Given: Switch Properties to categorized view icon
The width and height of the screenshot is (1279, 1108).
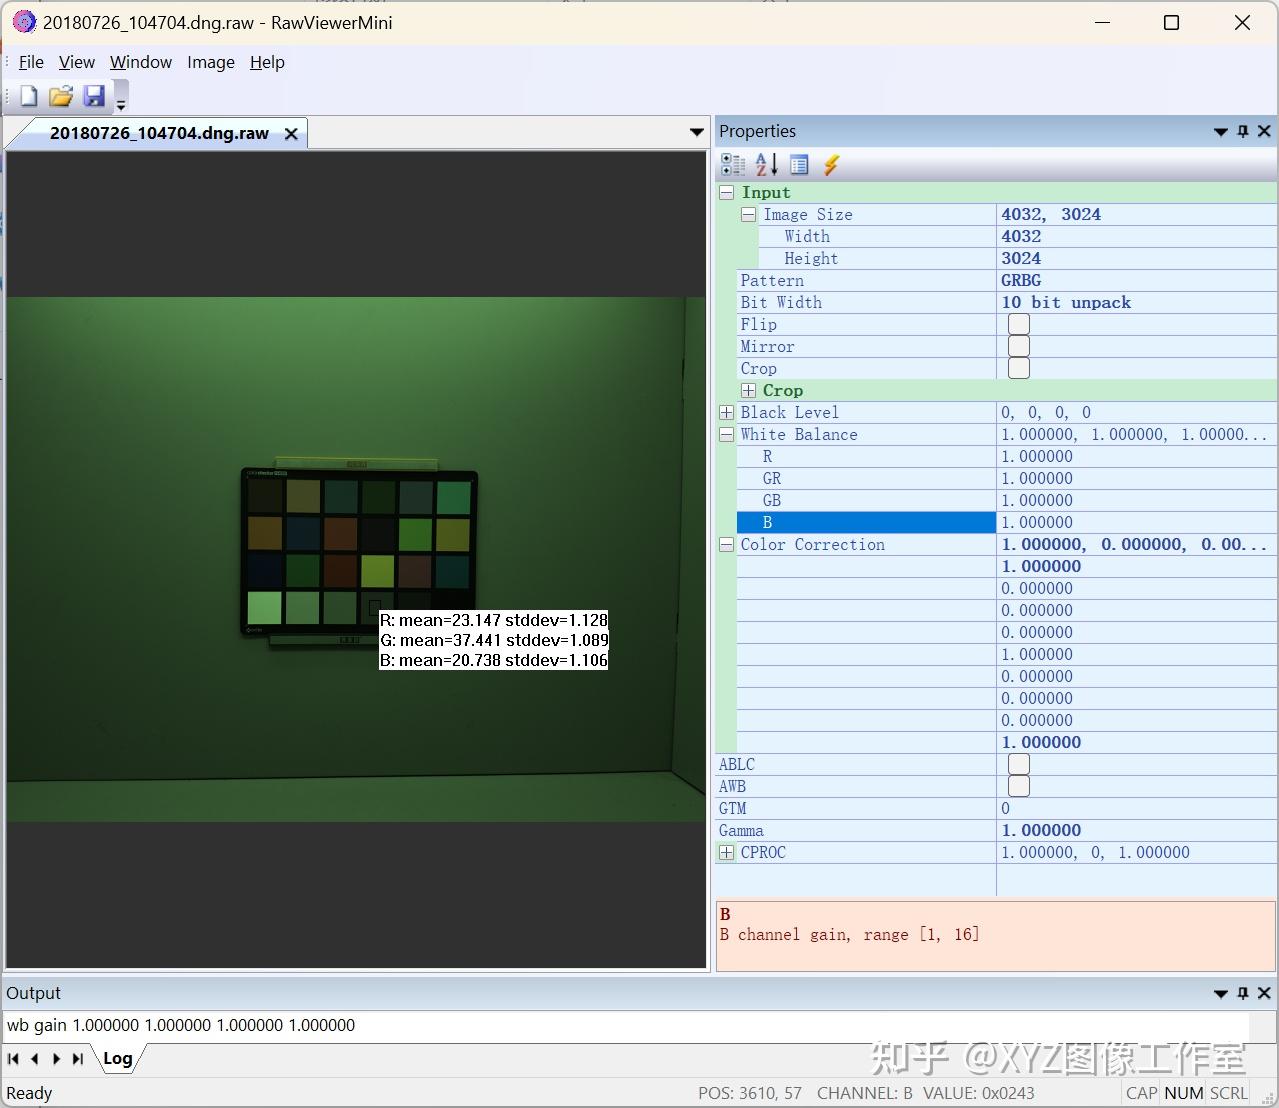Looking at the screenshot, I should point(733,164).
